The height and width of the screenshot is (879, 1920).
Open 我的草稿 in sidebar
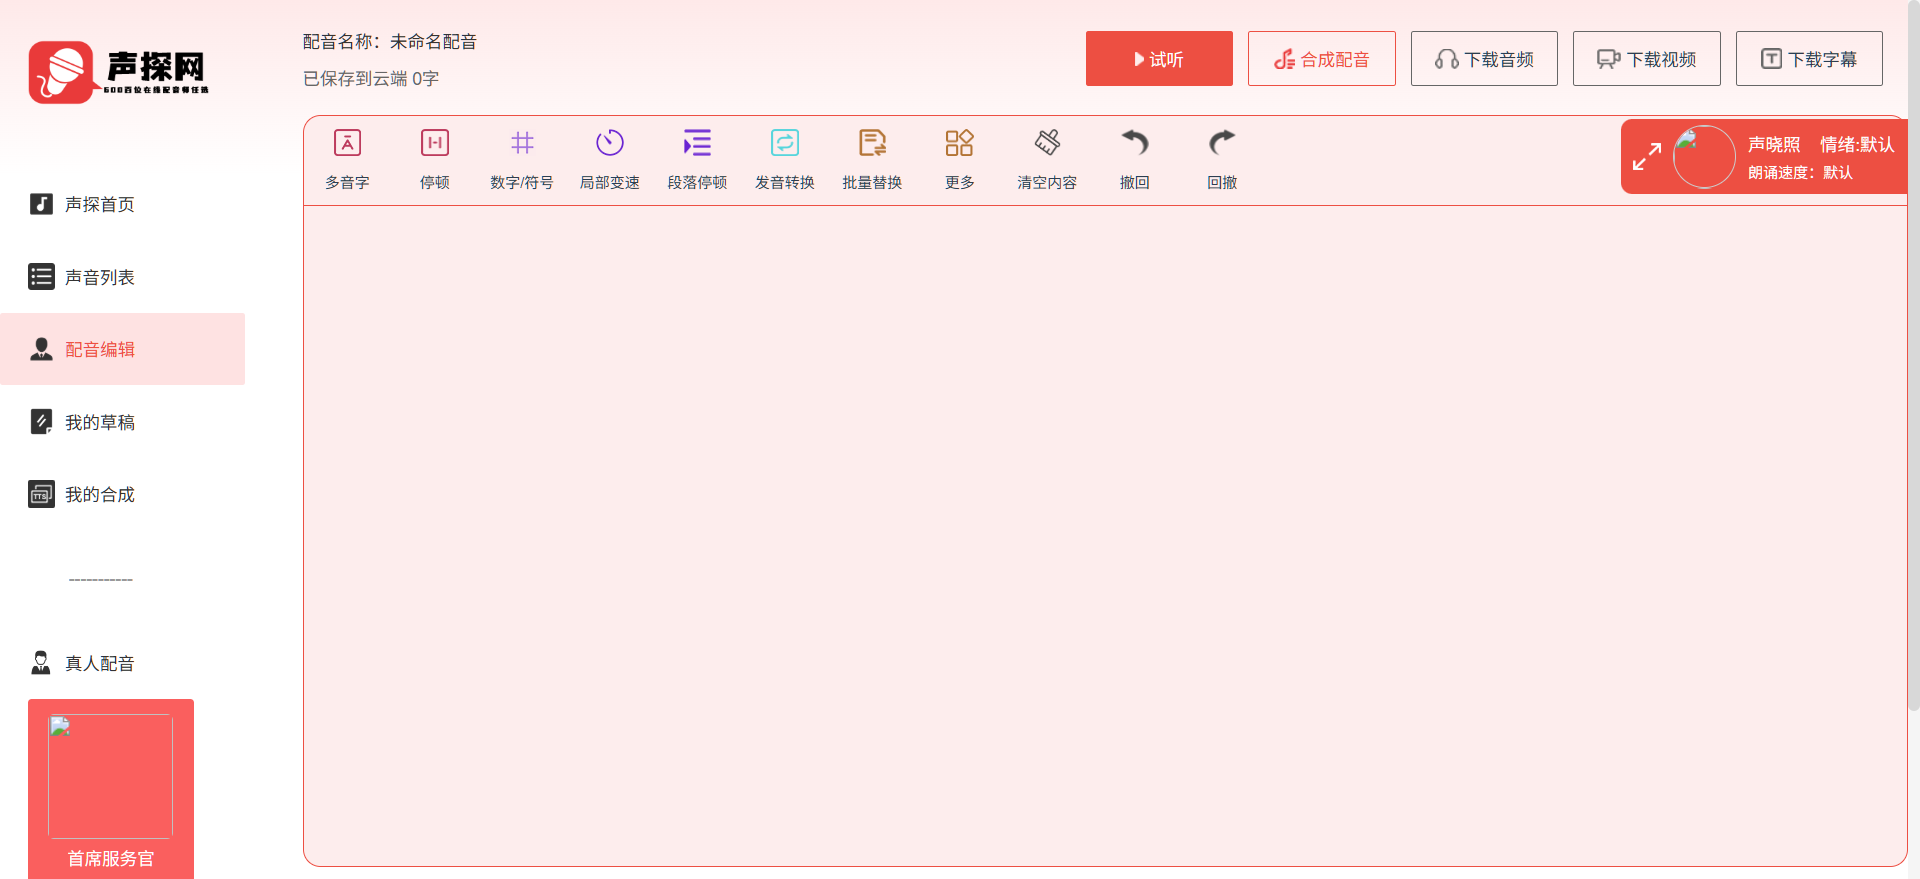pos(99,422)
